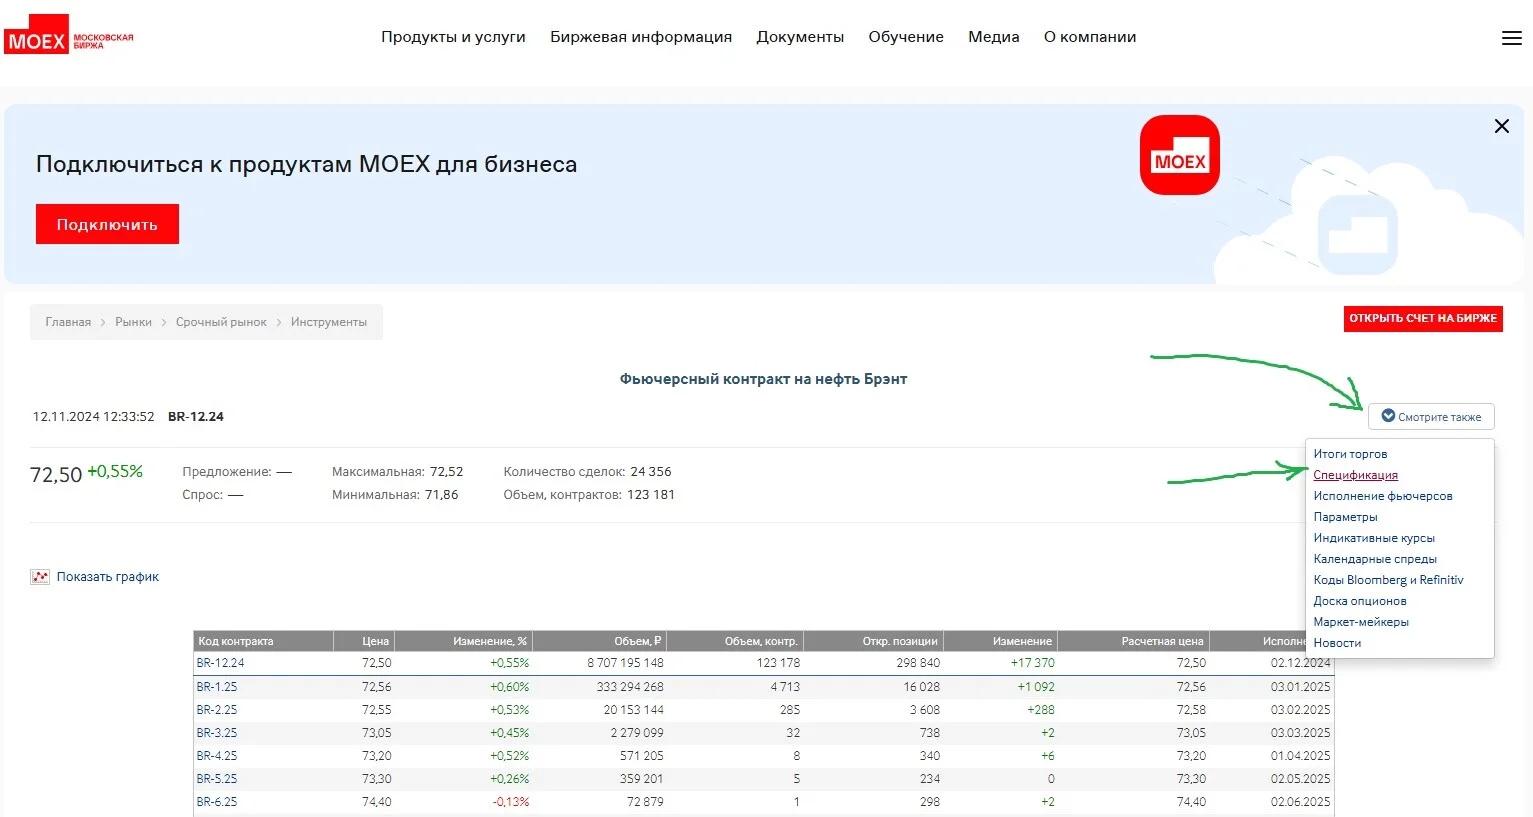Select Новости from the dropdown list
This screenshot has width=1533, height=817.
click(1337, 643)
